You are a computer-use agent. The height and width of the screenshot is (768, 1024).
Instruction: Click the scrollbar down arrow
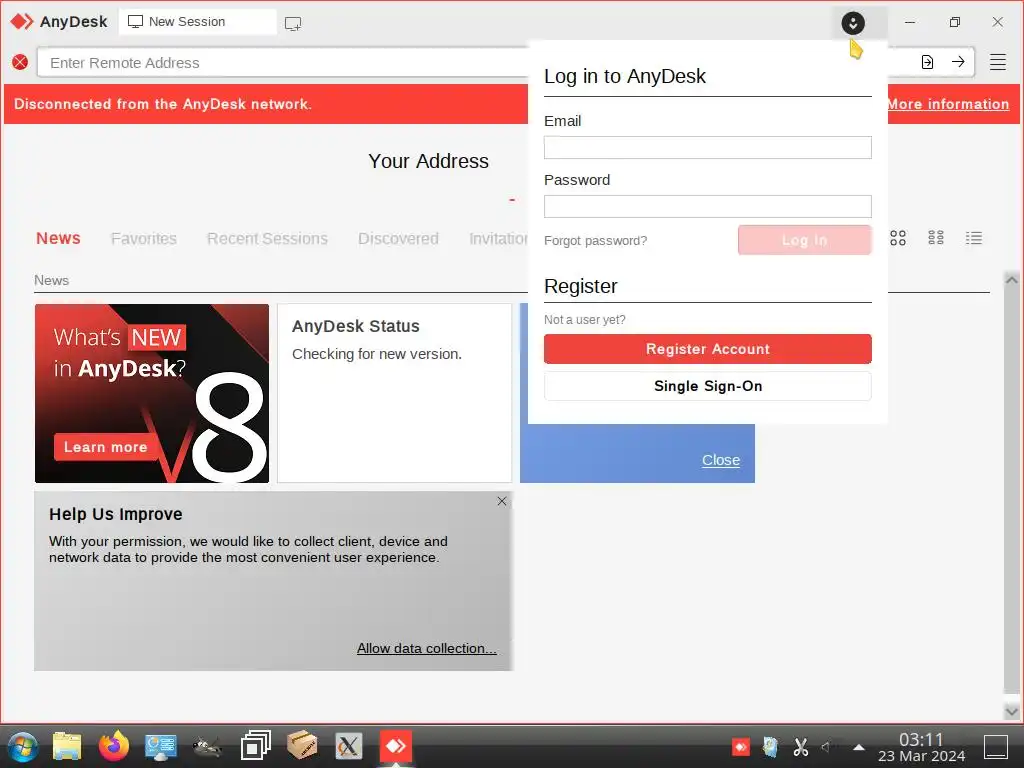pyautogui.click(x=1012, y=712)
